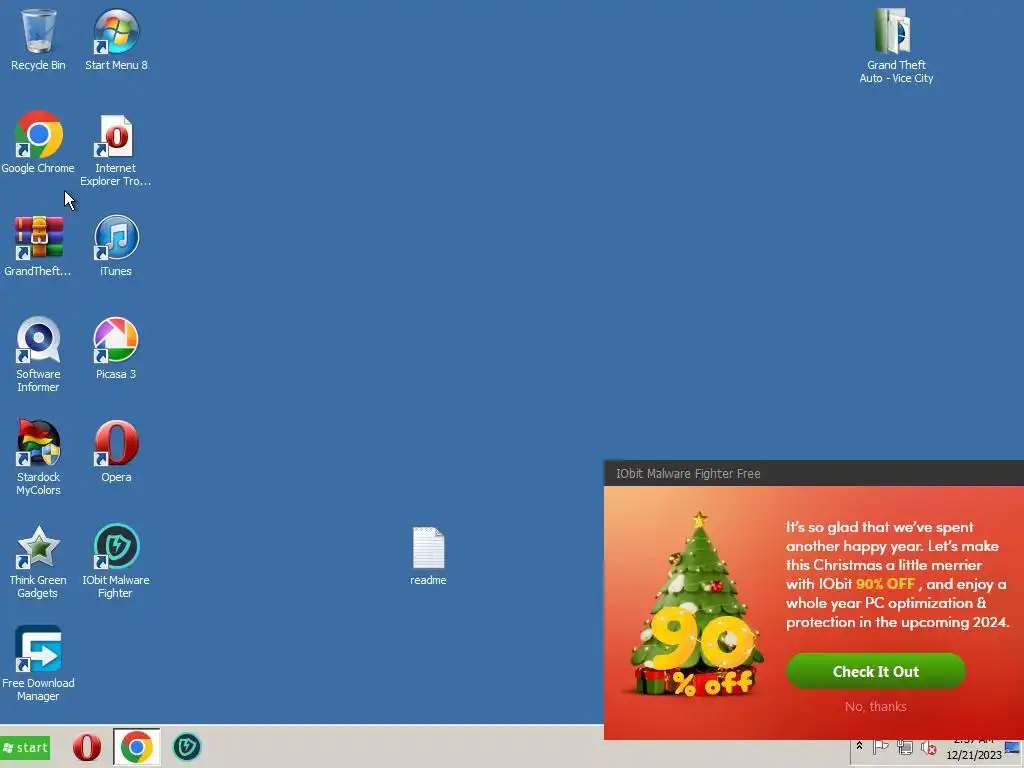Image resolution: width=1024 pixels, height=768 pixels.
Task: Click the Check It Out button
Action: 875,671
